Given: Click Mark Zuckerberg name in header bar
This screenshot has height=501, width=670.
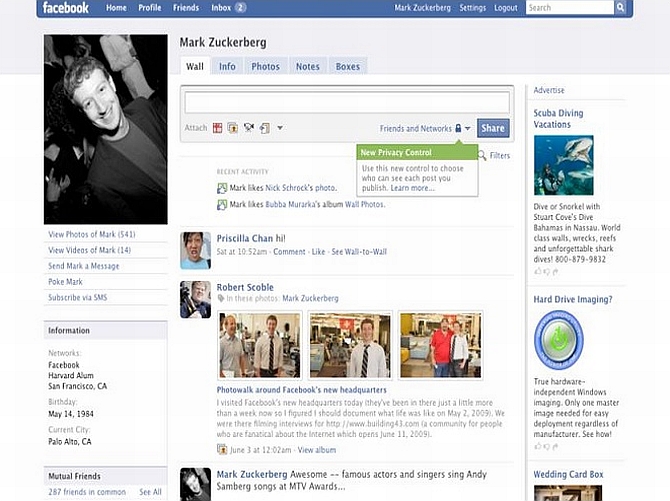Looking at the screenshot, I should [x=422, y=8].
